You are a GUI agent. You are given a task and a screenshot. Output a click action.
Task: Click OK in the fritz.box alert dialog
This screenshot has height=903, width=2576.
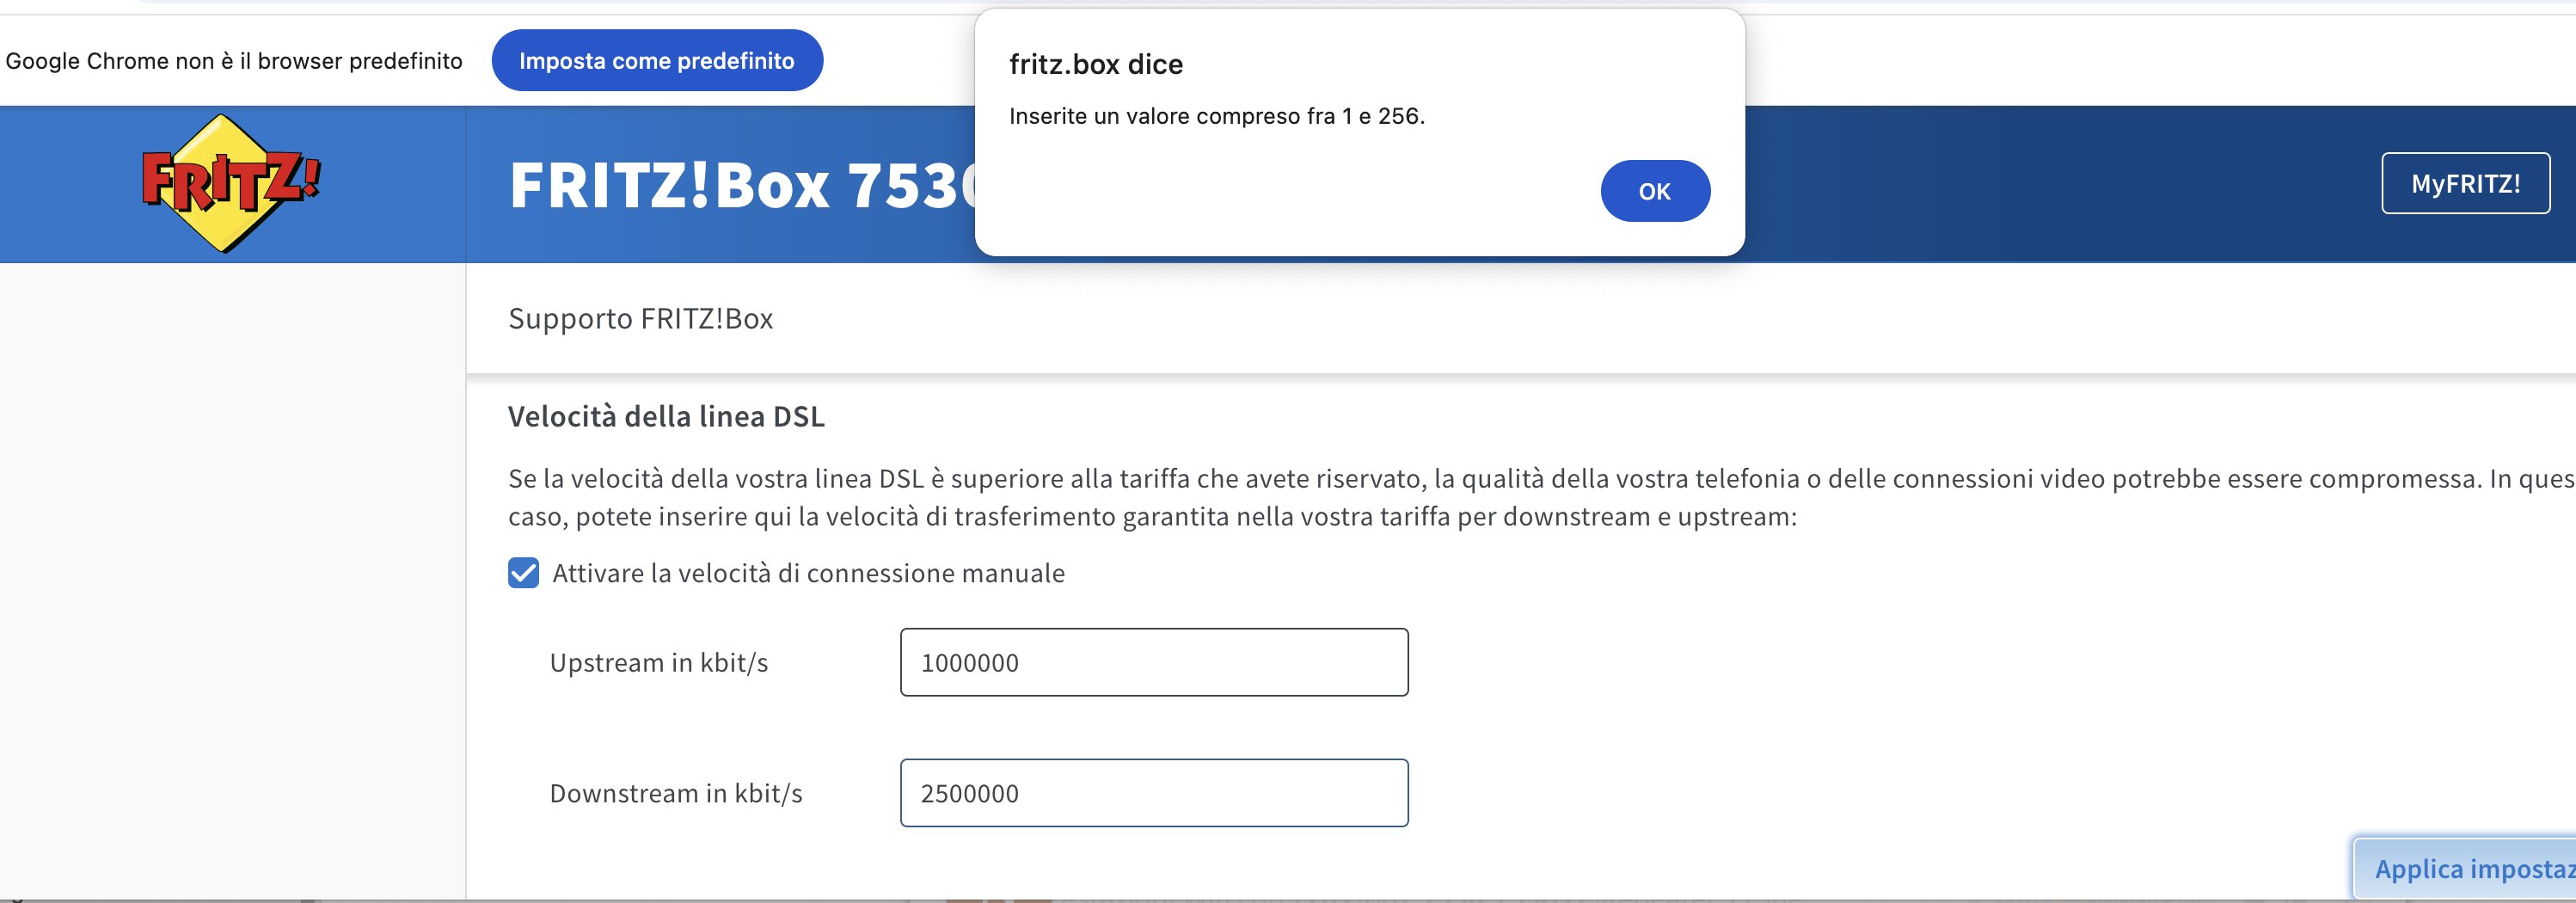(1655, 191)
